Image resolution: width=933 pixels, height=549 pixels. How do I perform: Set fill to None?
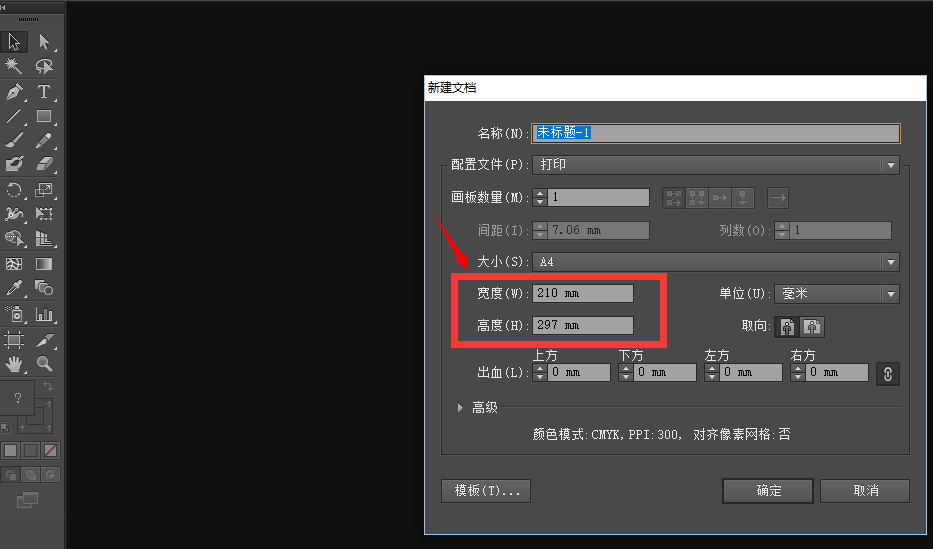click(x=51, y=450)
